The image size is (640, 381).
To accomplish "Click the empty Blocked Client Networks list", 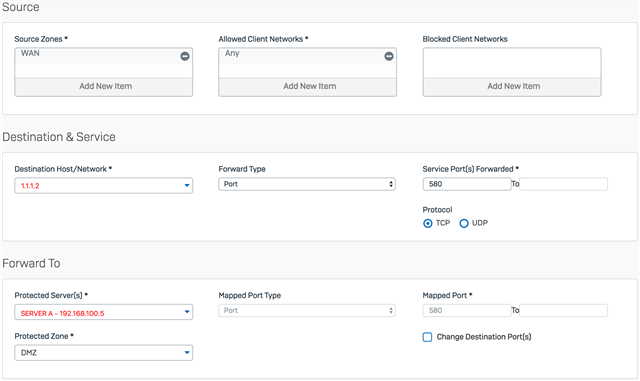I will tap(512, 63).
